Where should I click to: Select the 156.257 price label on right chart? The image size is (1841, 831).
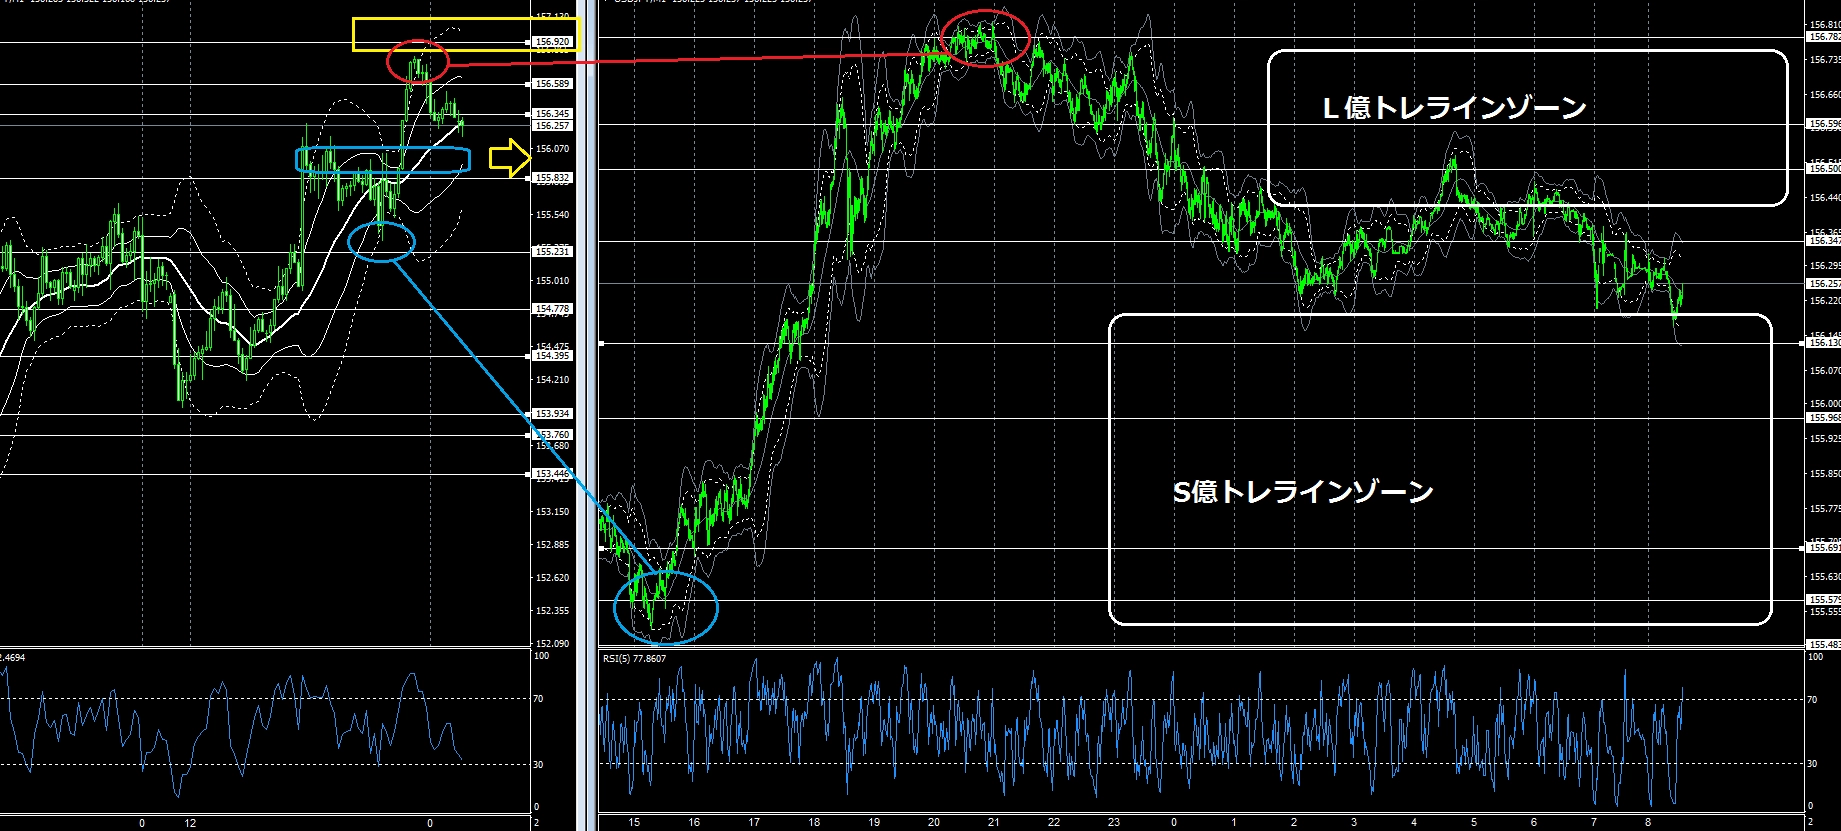tap(1824, 284)
